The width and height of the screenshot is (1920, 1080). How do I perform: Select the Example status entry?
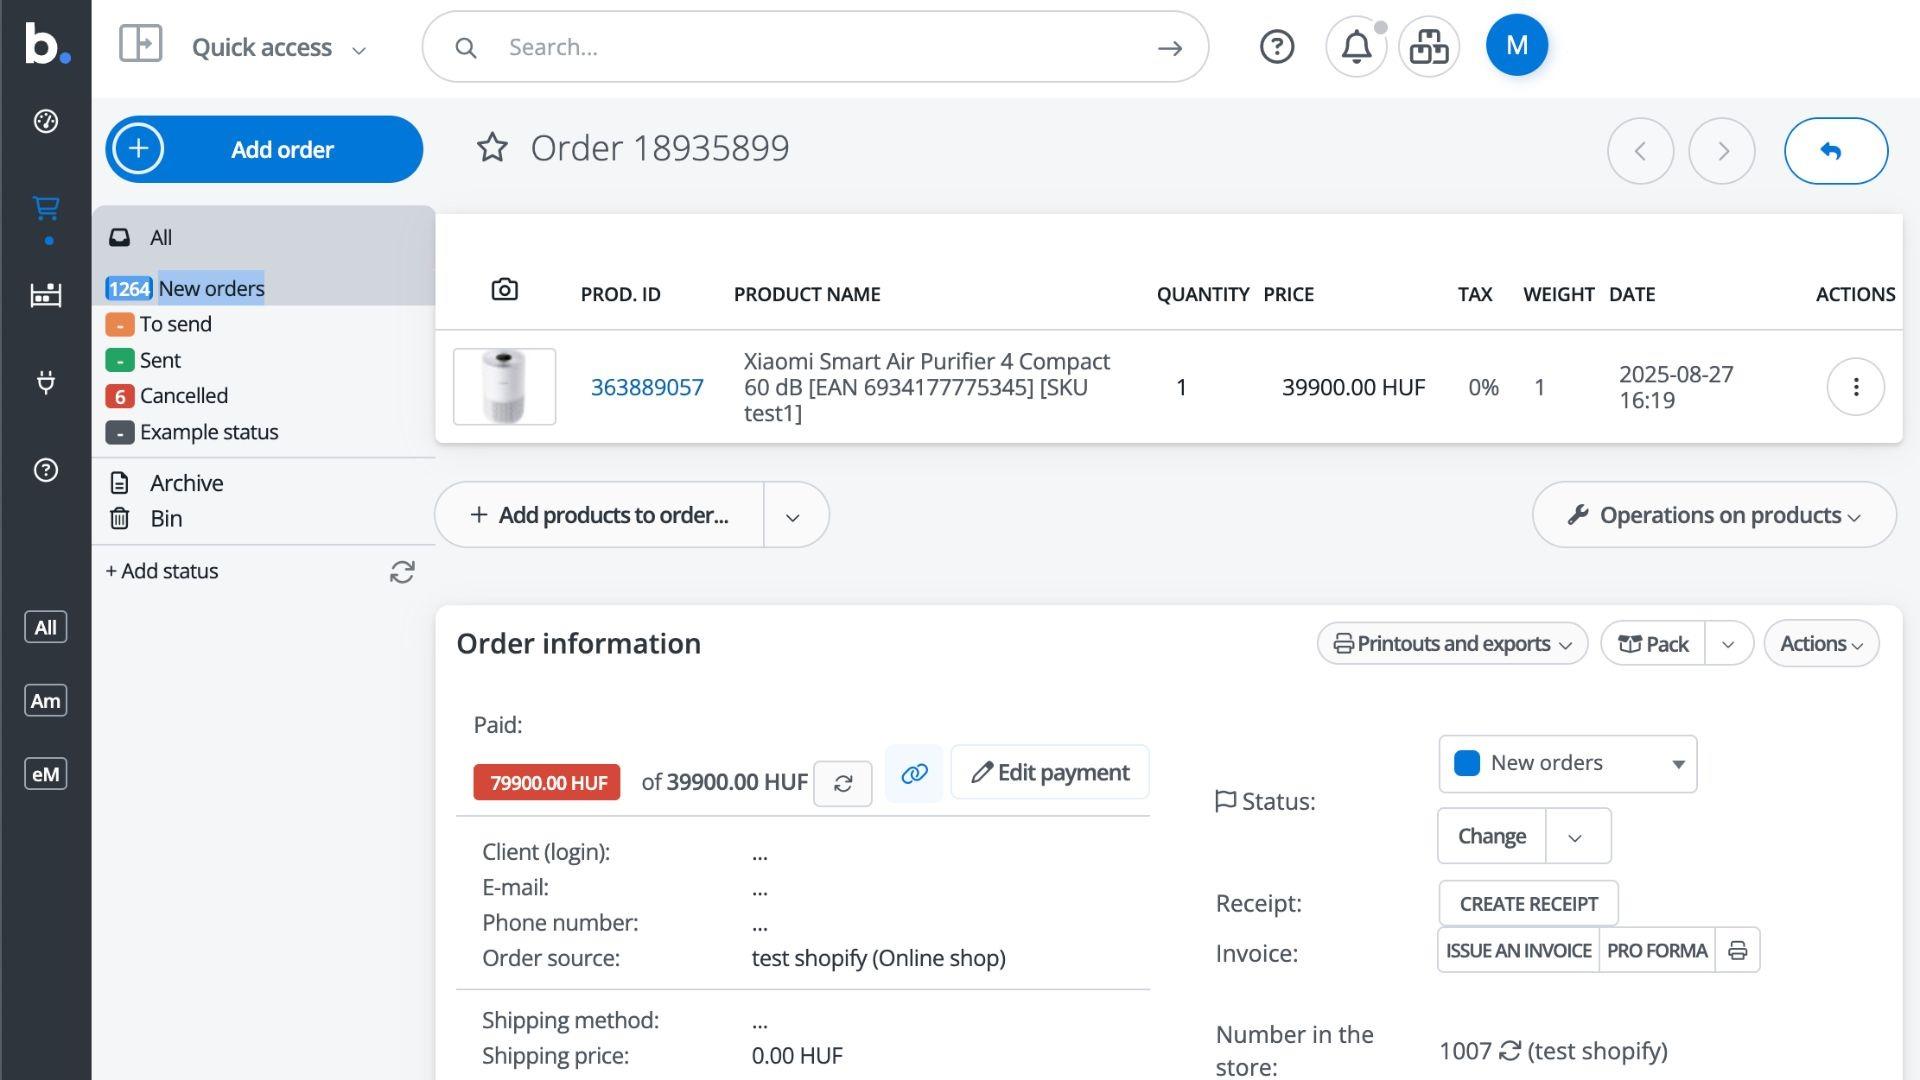209,432
